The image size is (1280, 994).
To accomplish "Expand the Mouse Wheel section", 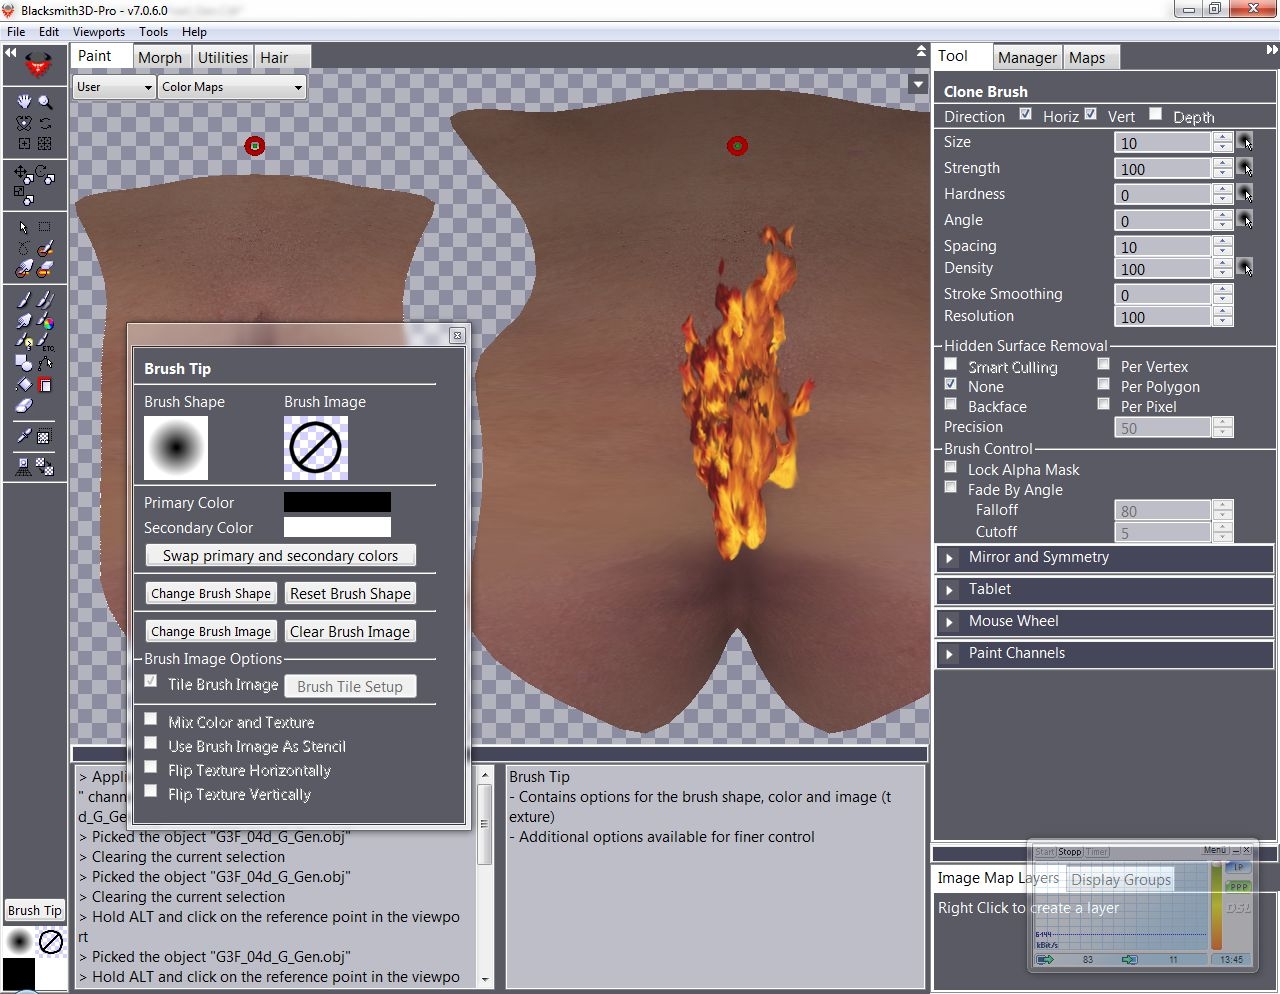I will [1104, 622].
